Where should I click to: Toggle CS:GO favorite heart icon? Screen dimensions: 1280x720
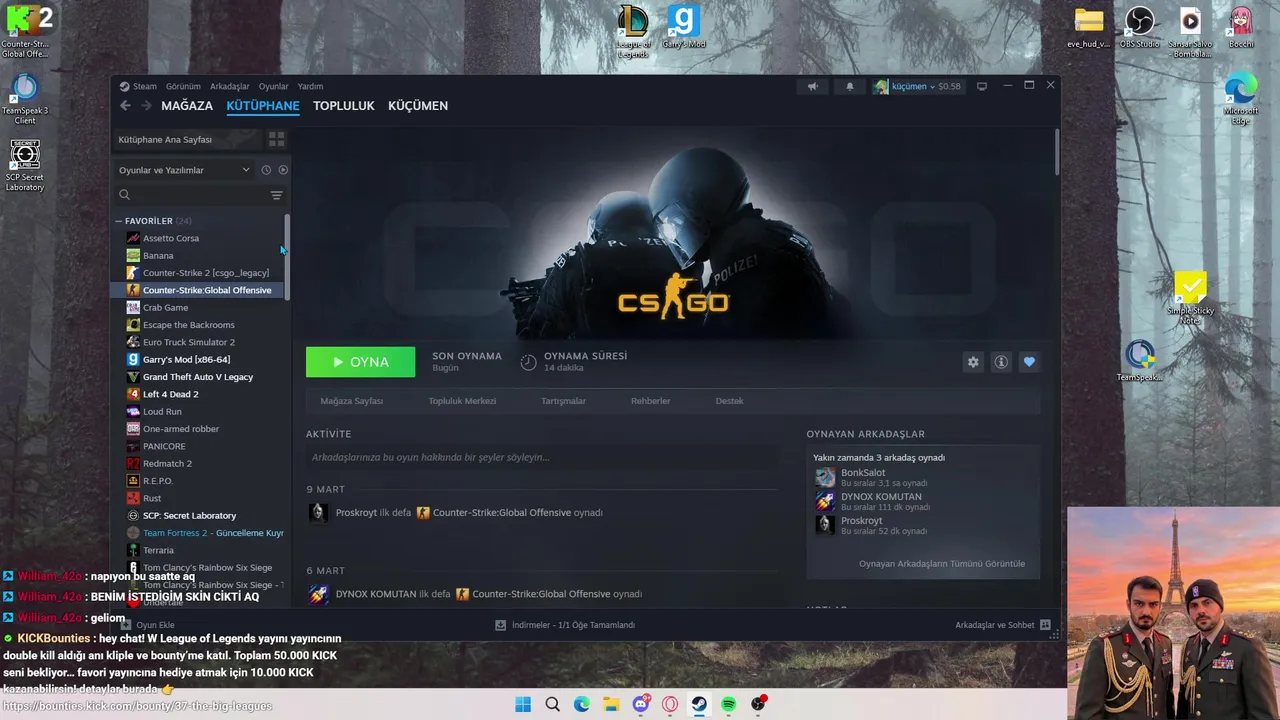tap(1029, 362)
